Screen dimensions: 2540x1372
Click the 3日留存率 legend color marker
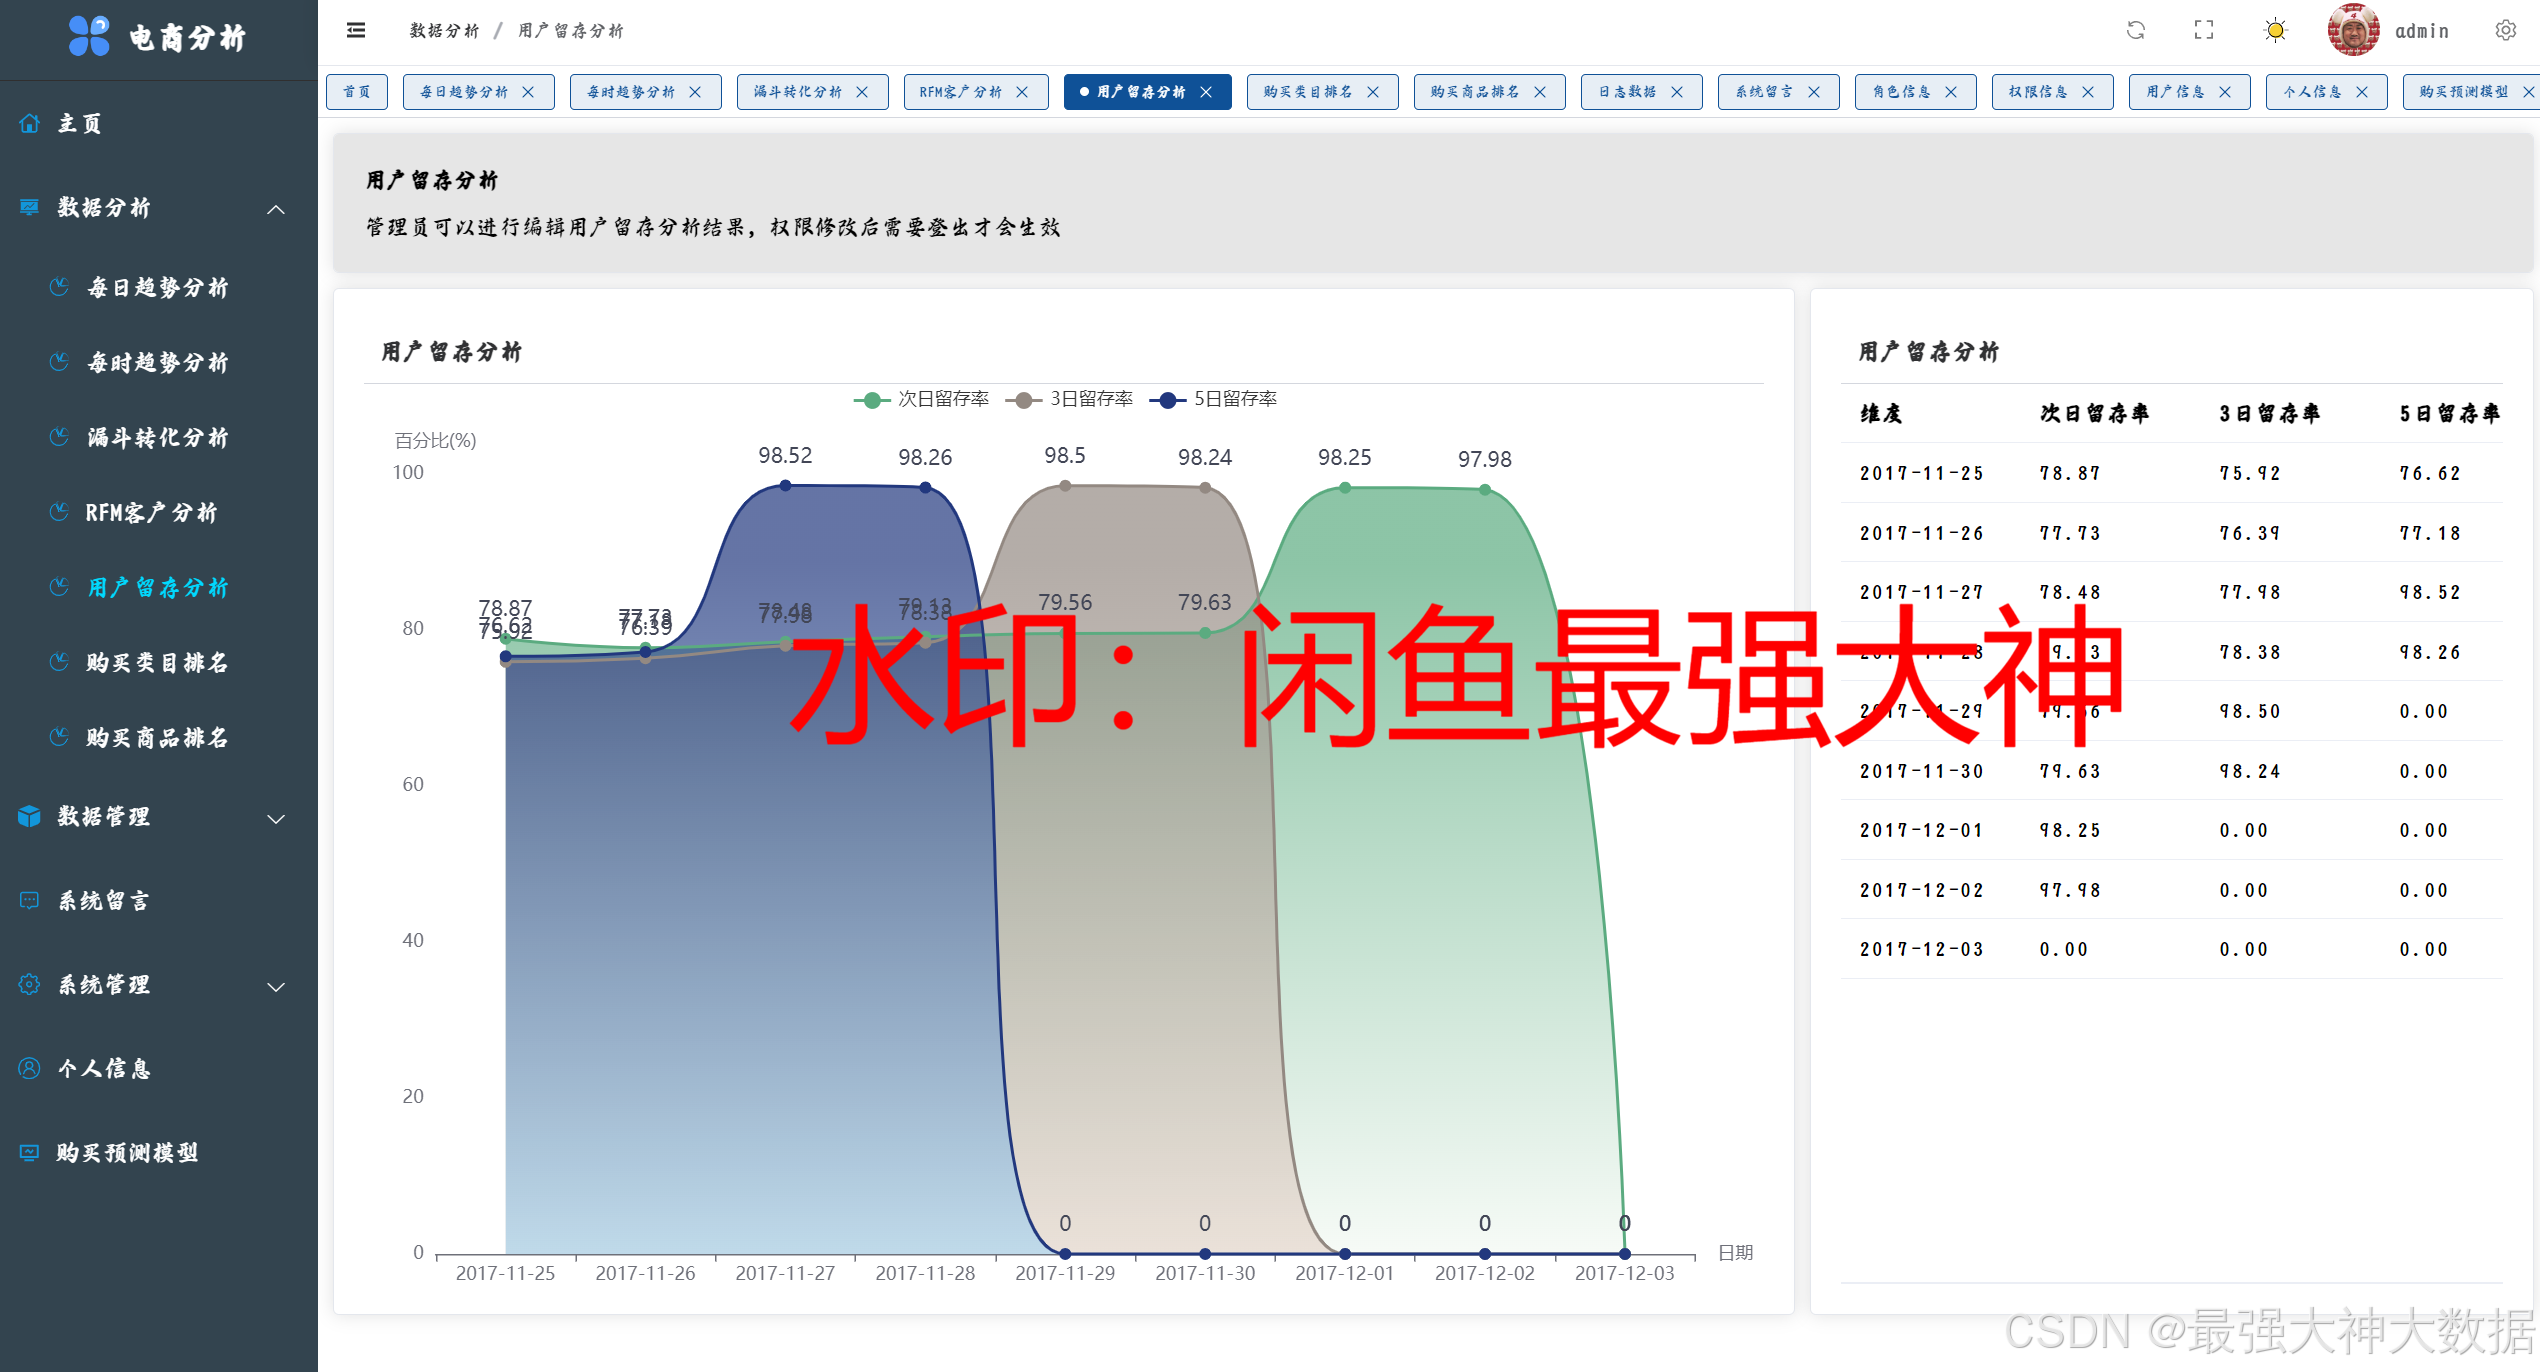coord(1023,400)
